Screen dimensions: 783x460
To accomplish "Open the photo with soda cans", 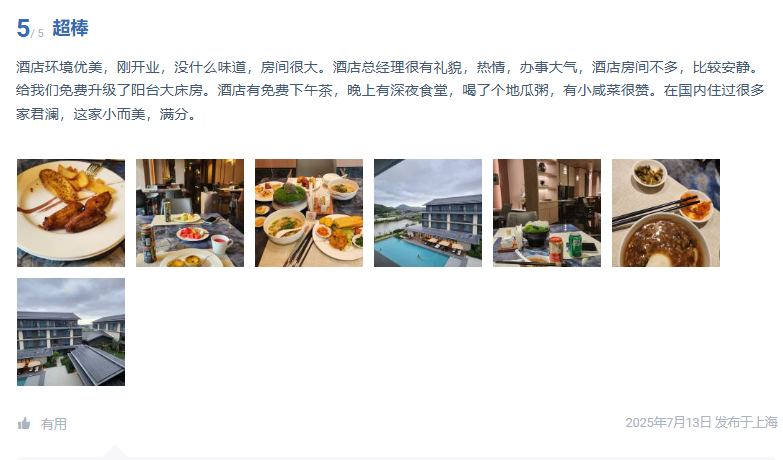I will point(547,213).
